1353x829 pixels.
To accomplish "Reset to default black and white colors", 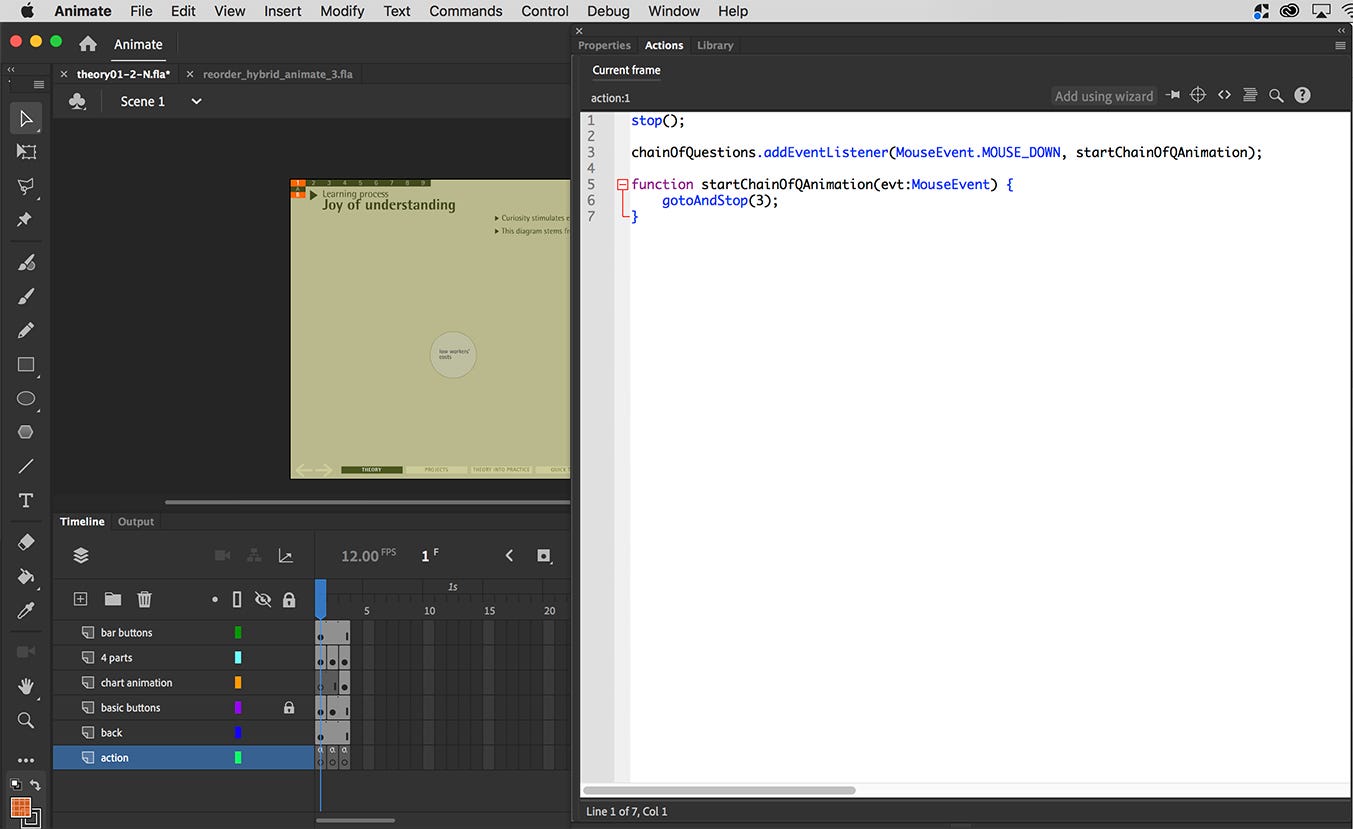I will pyautogui.click(x=16, y=785).
